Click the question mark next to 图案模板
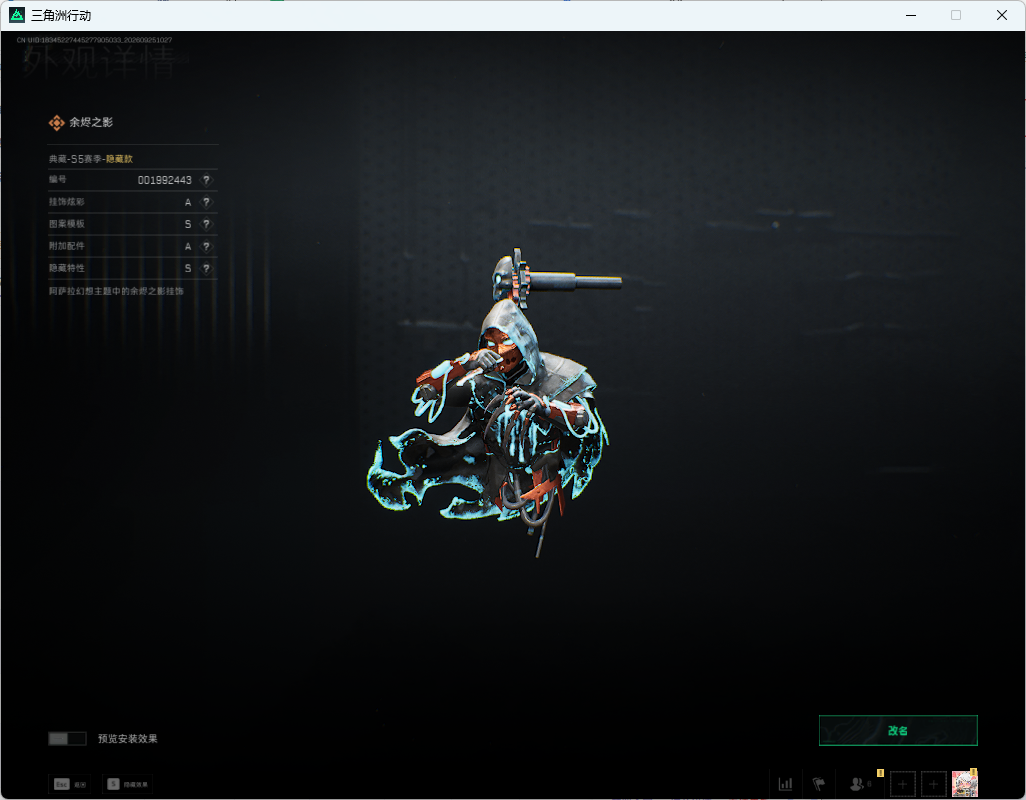This screenshot has height=800, width=1026. pyautogui.click(x=206, y=224)
